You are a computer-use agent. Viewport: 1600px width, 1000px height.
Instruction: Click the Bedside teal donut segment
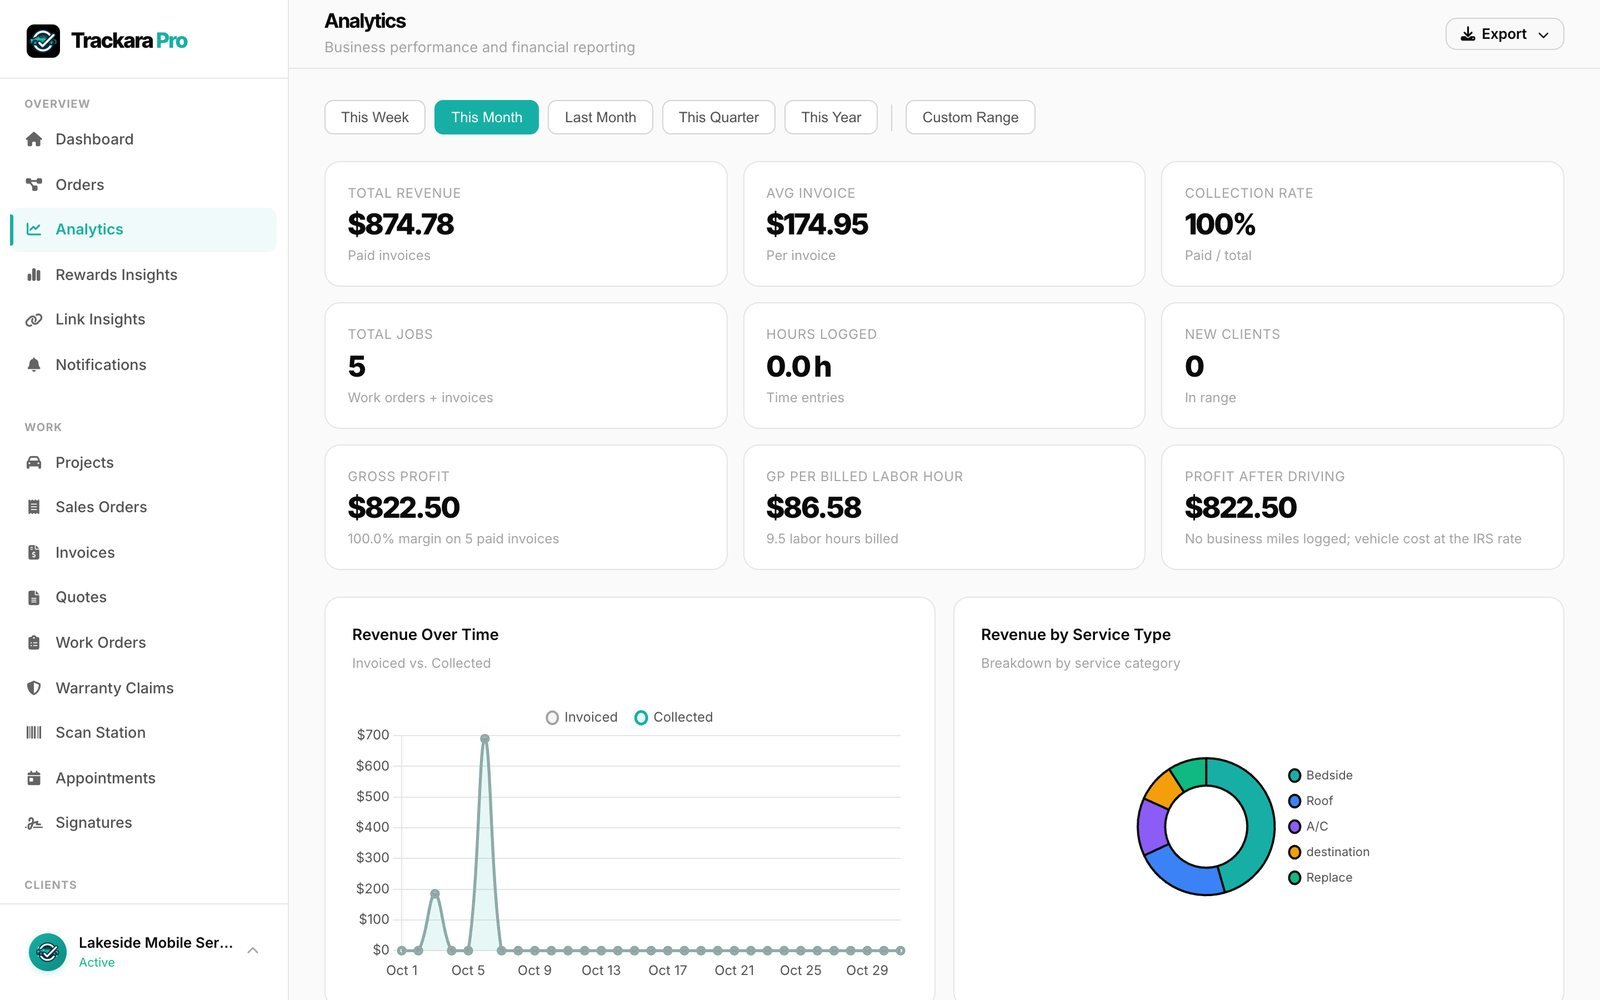point(1259,820)
